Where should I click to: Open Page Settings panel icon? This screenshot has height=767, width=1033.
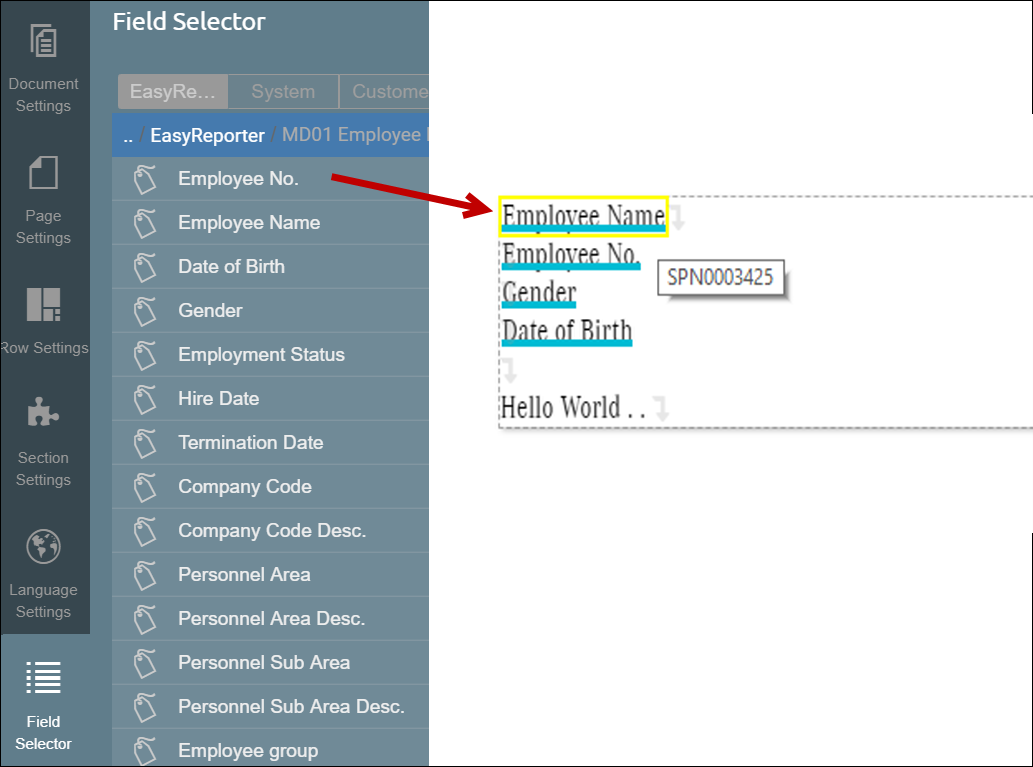pyautogui.click(x=43, y=172)
